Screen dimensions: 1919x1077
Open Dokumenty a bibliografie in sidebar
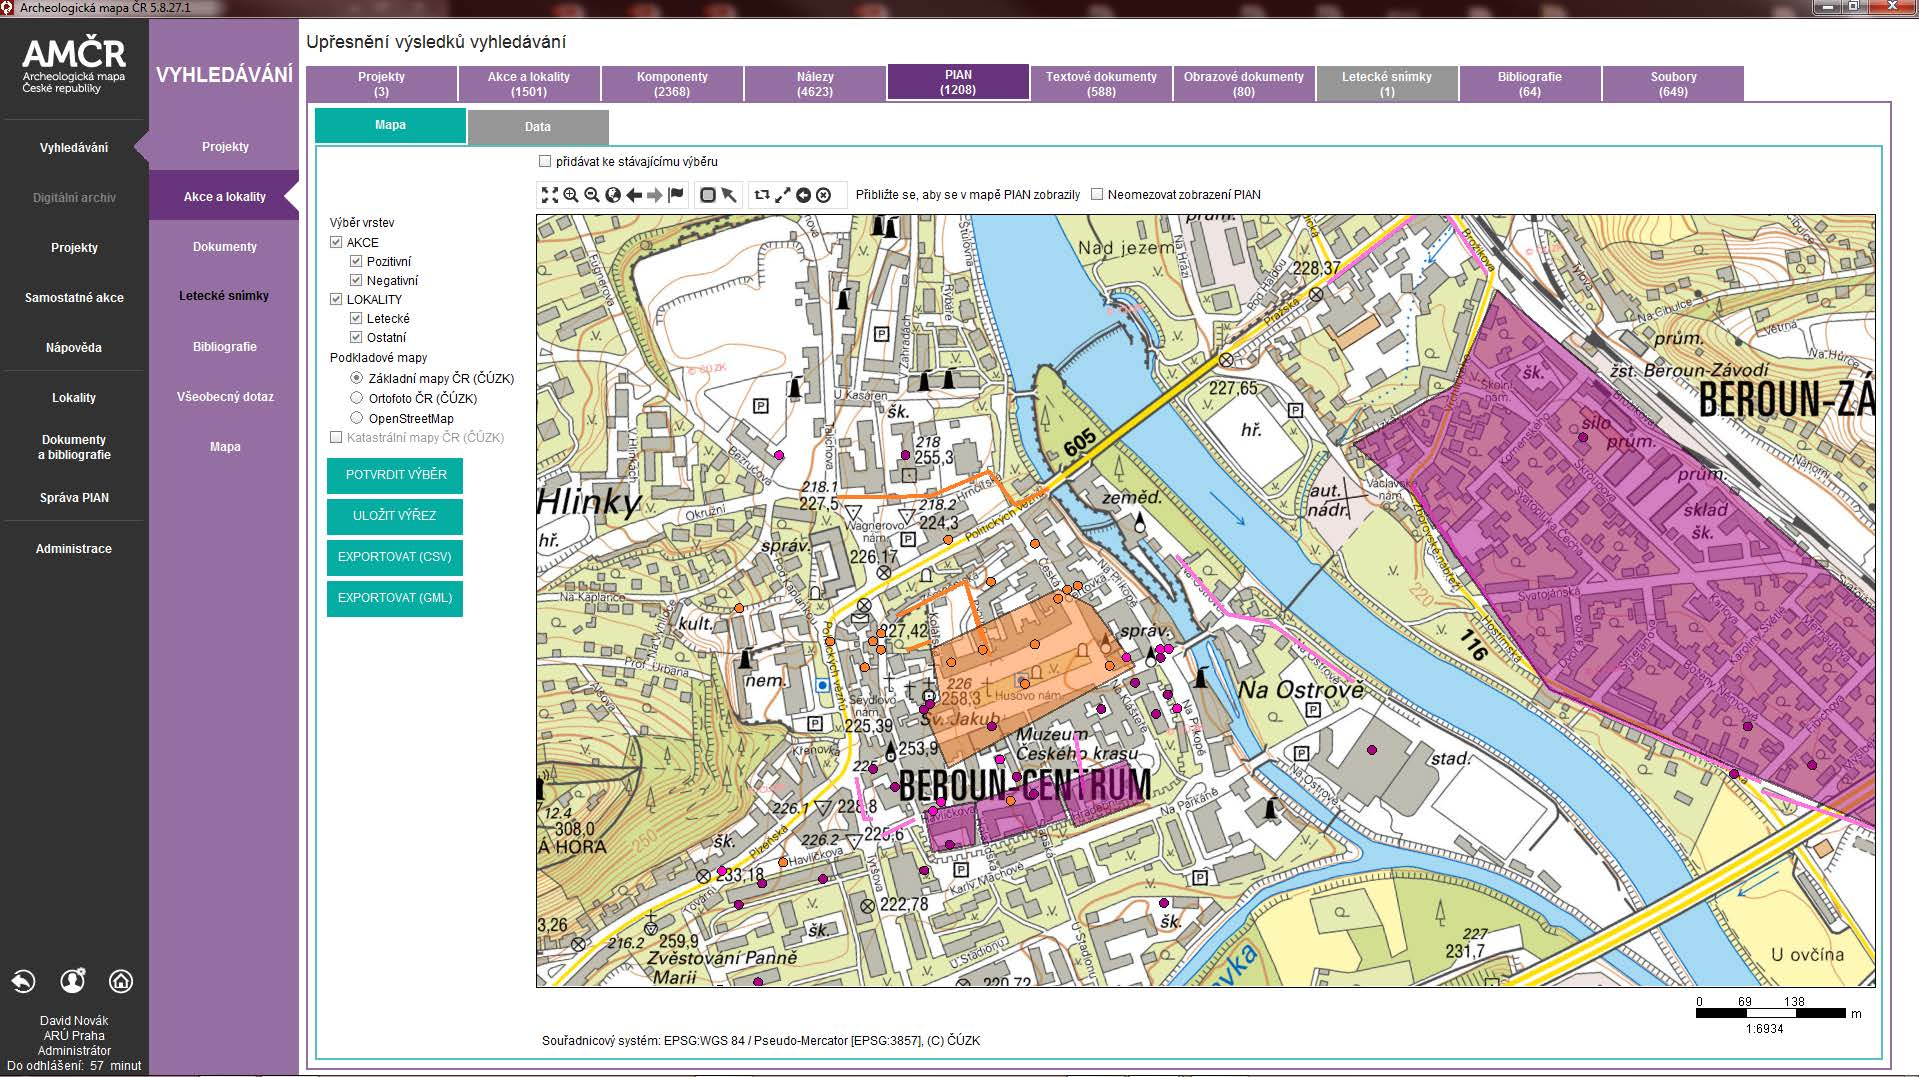[74, 447]
